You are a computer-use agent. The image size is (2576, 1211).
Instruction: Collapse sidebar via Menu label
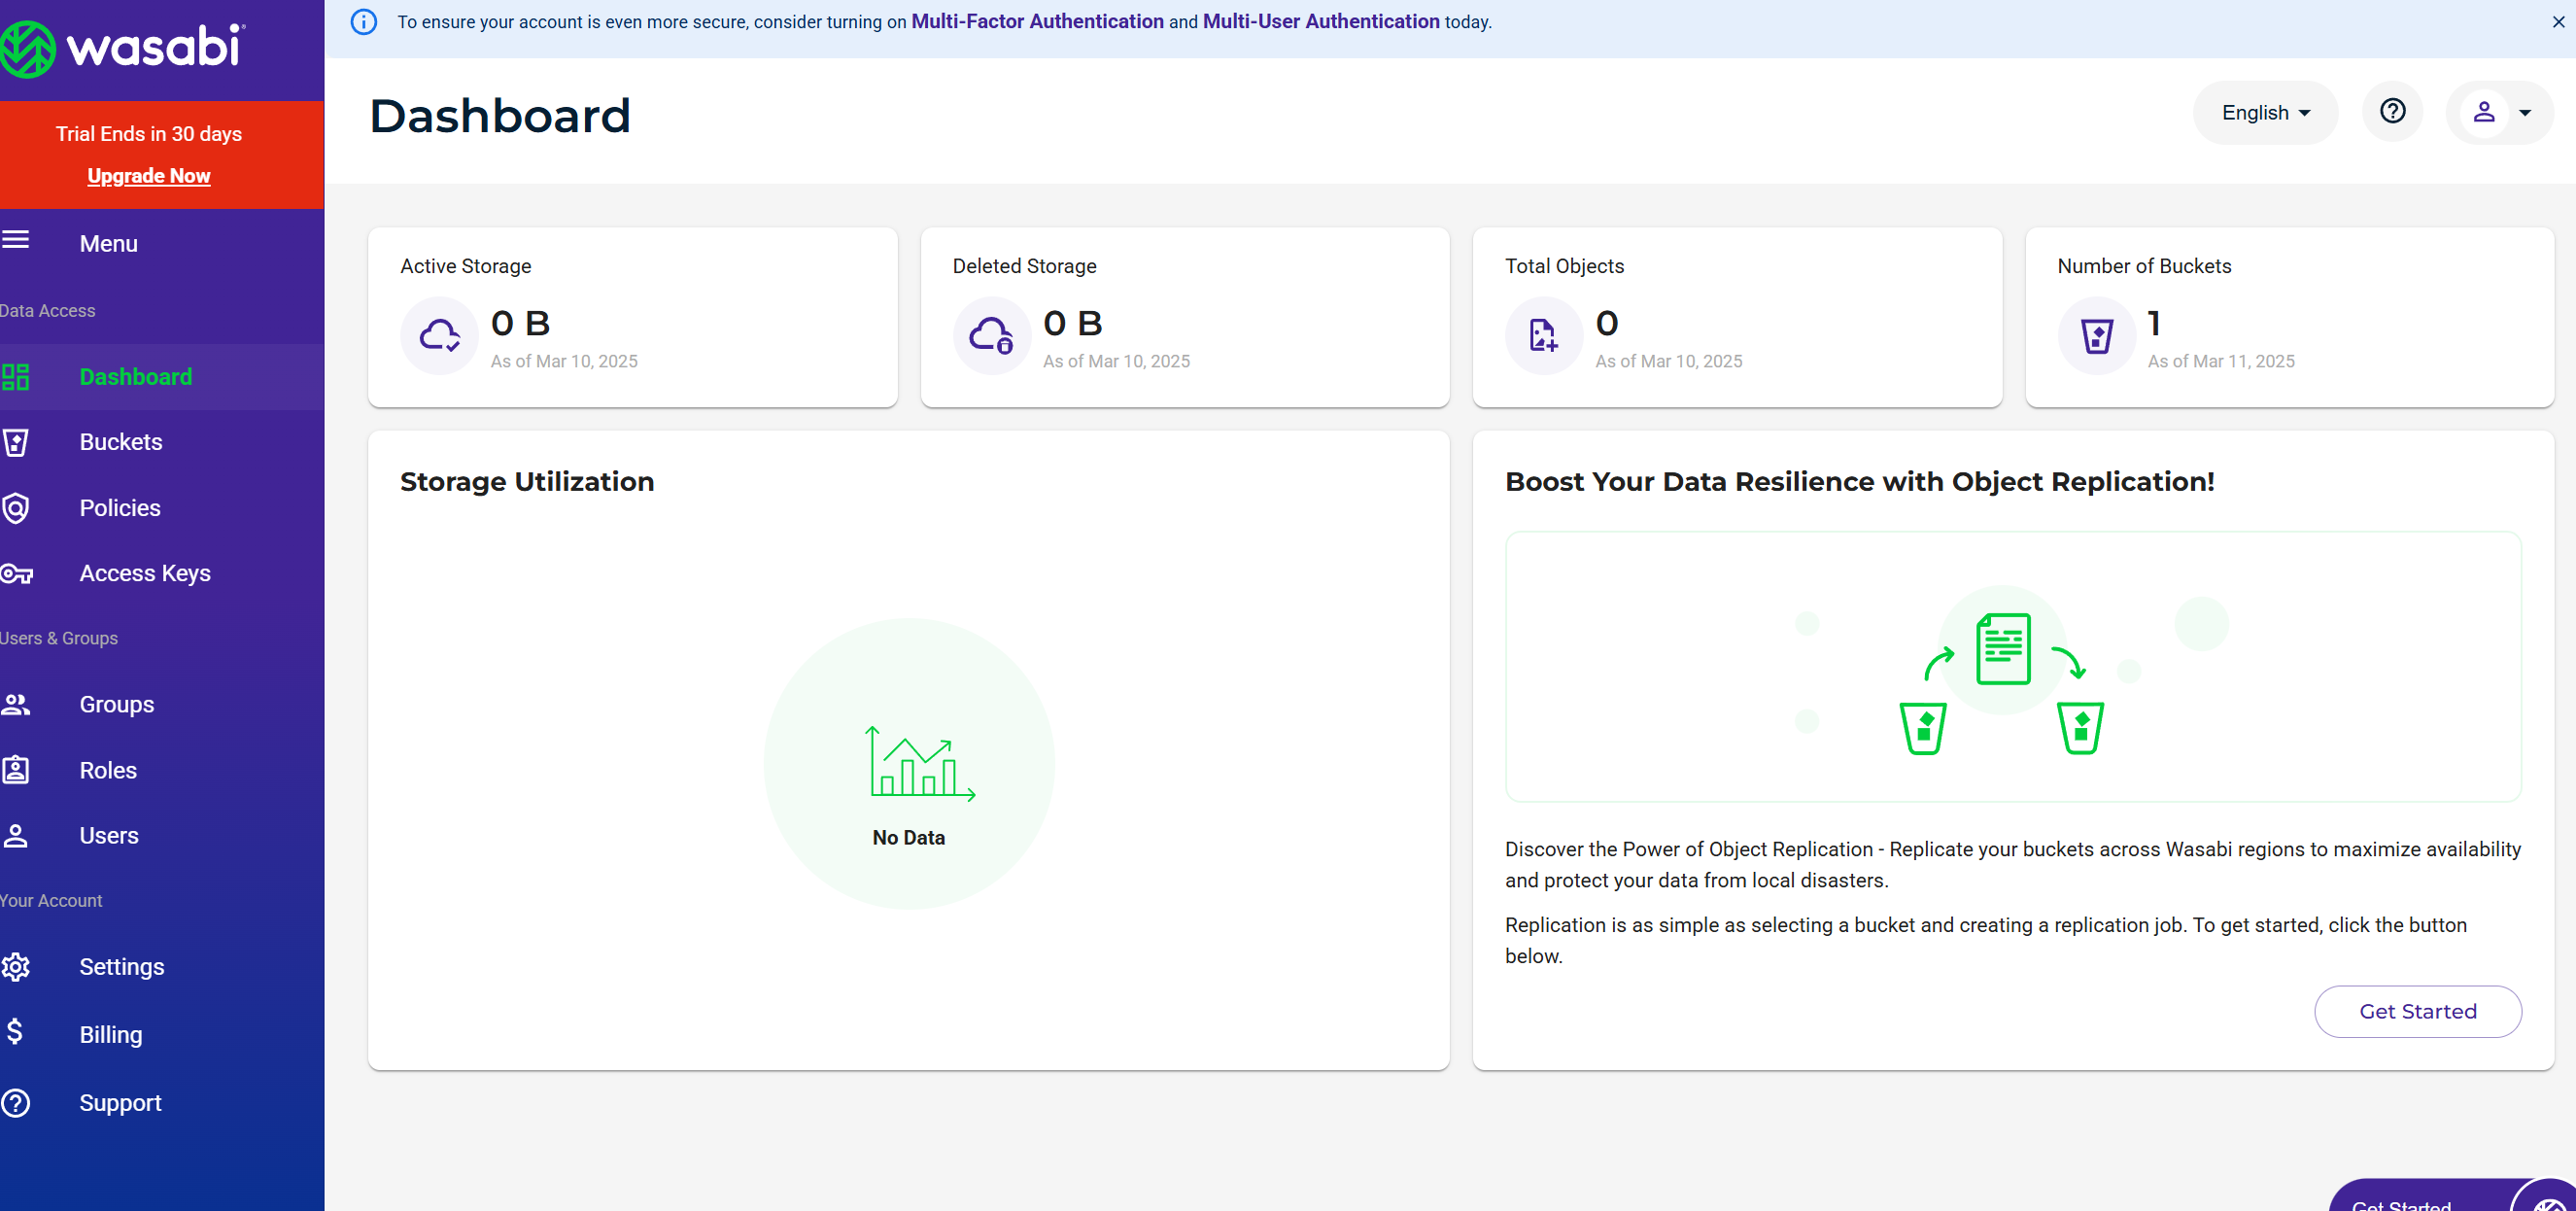click(x=109, y=243)
